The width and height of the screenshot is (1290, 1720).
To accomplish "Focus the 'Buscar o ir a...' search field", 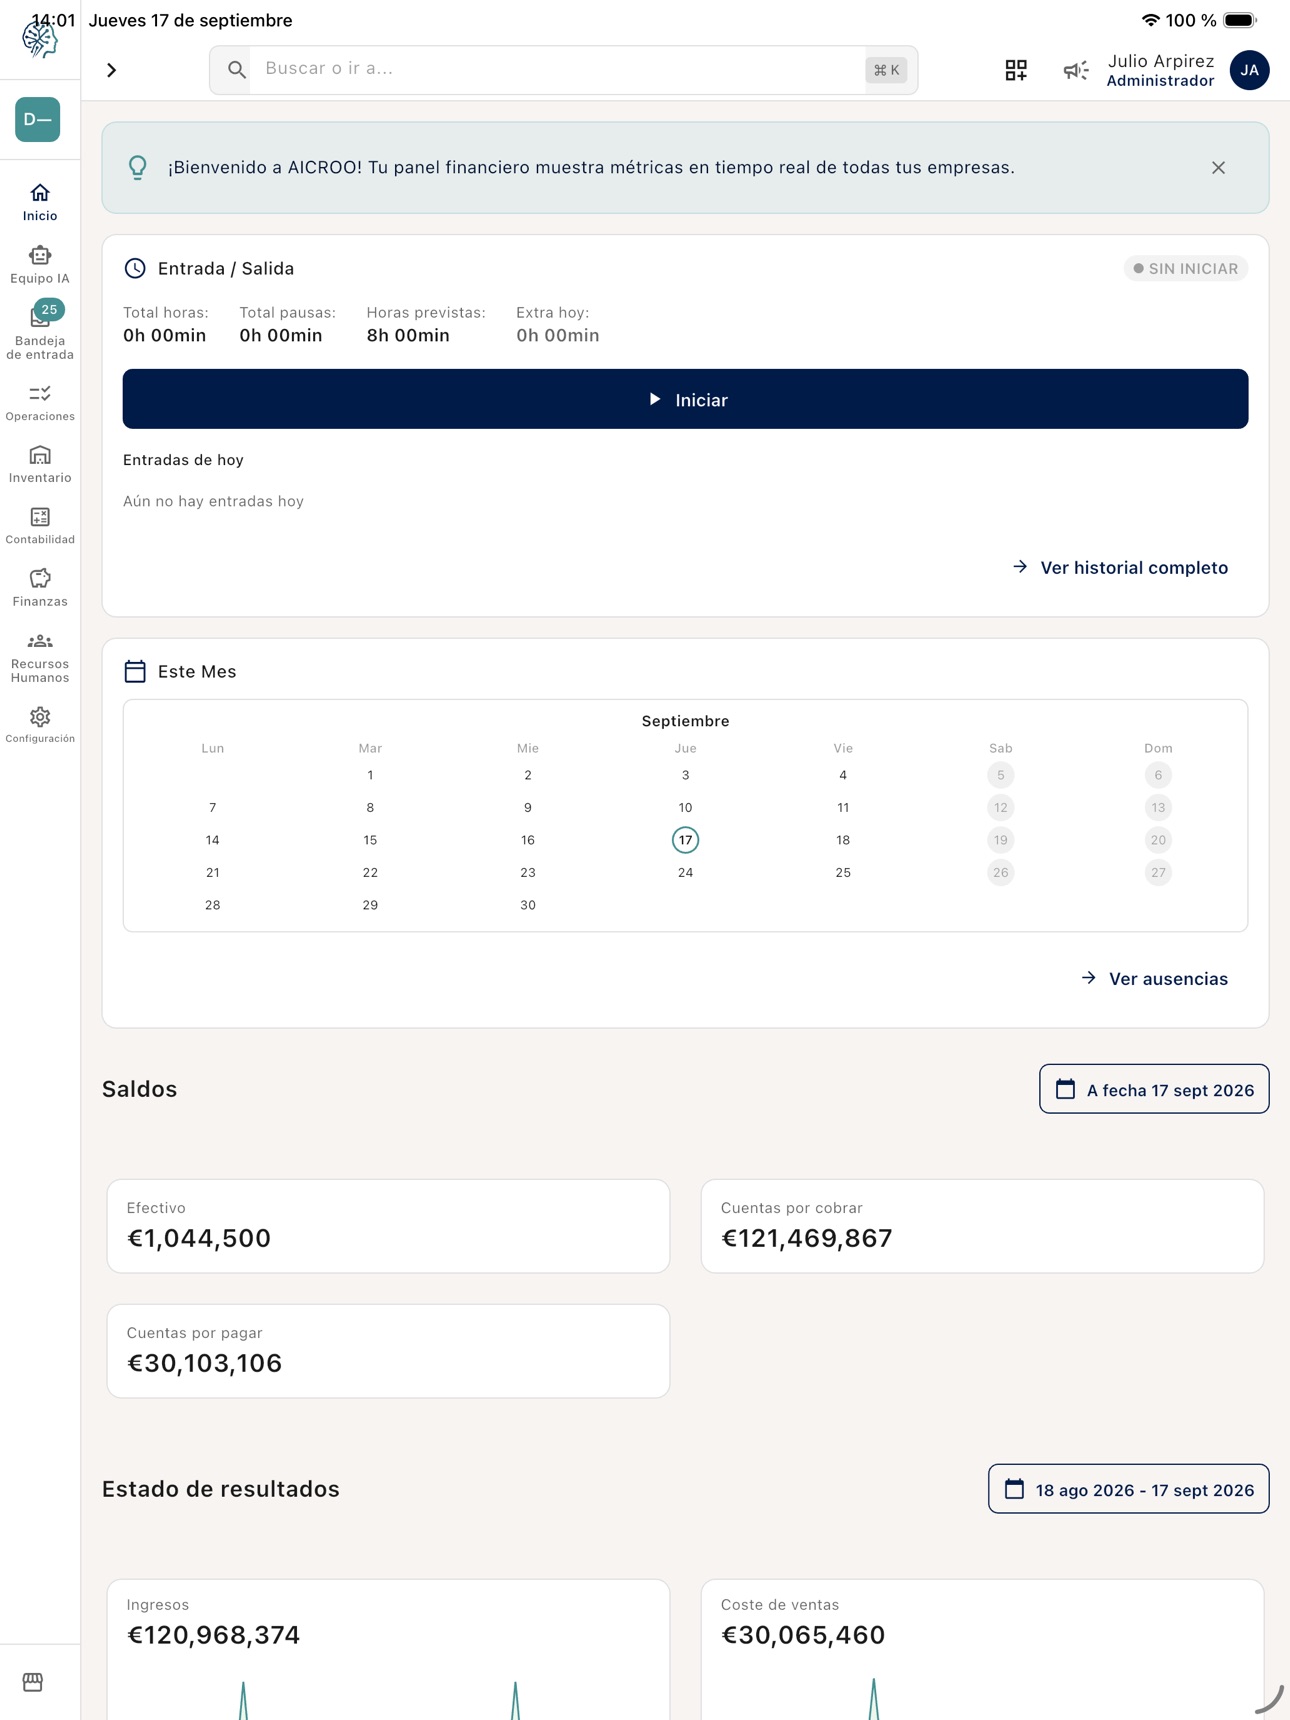I will pos(564,70).
